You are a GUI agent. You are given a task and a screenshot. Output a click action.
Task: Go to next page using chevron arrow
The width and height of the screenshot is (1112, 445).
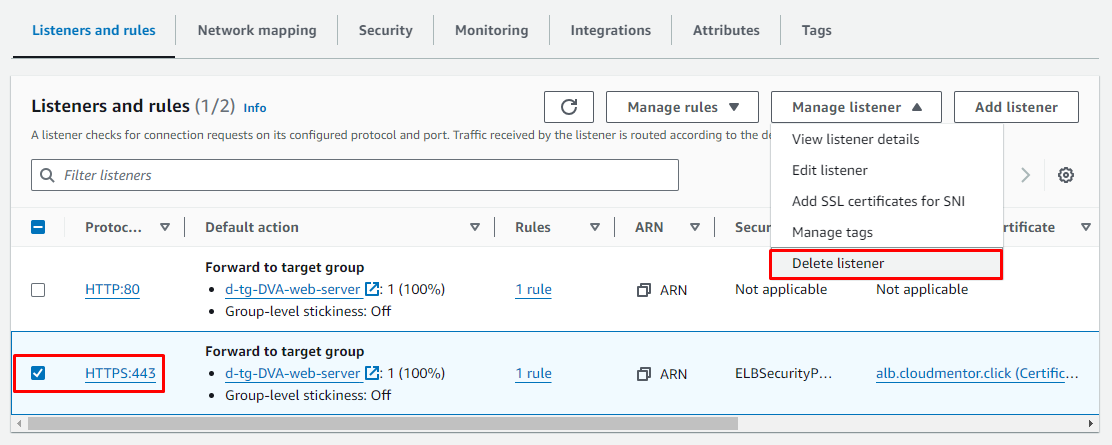pos(1025,175)
